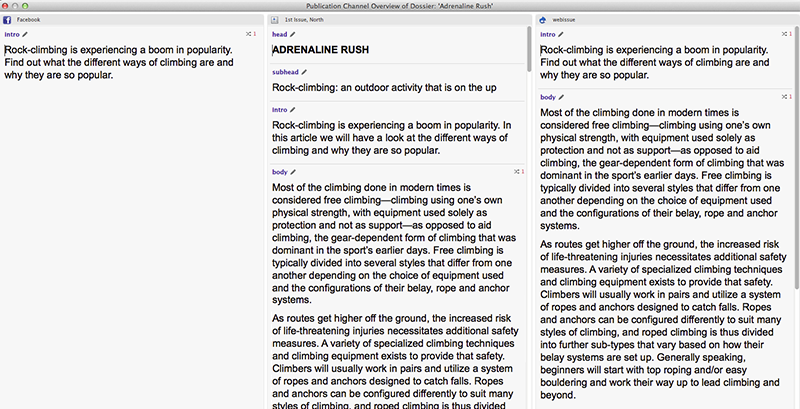Click the Facebook channel icon

(8, 20)
